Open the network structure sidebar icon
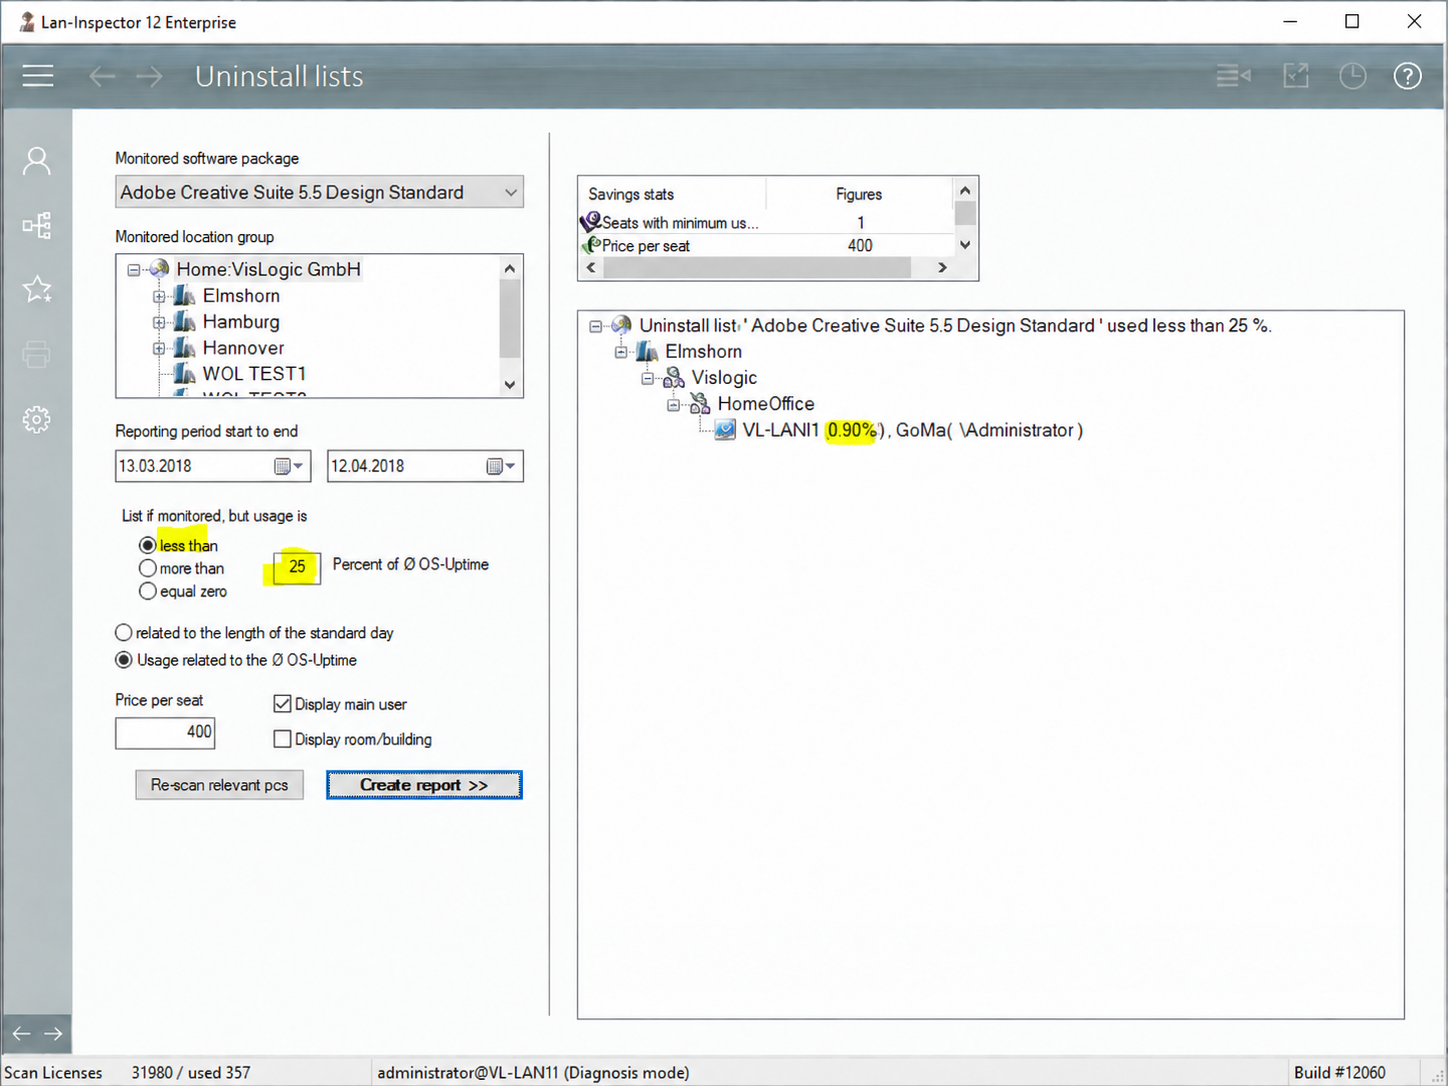This screenshot has height=1086, width=1448. click(x=37, y=225)
